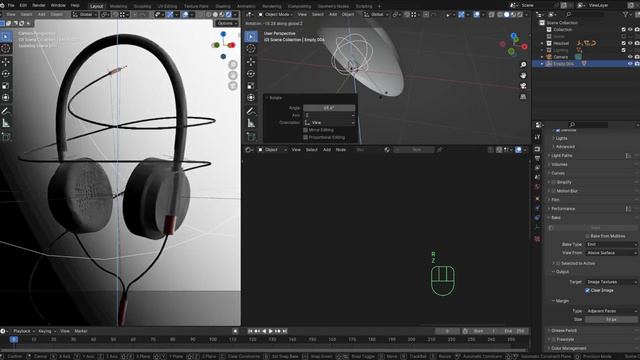The image size is (640, 360).
Task: Select the Rotate tool in left viewport toolbar
Action: tap(6, 74)
